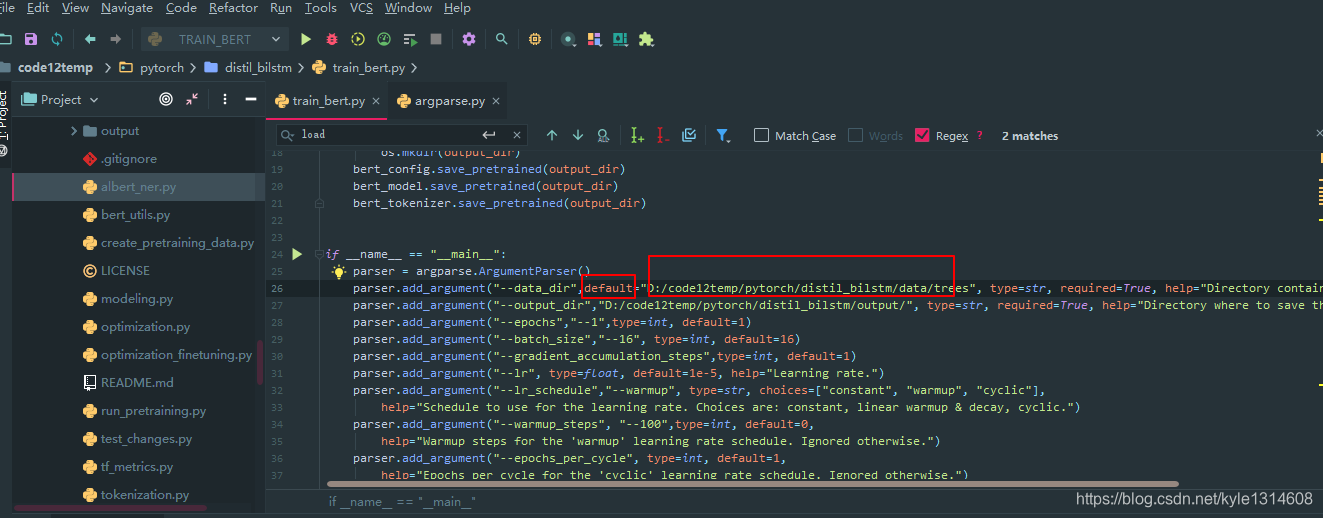Image resolution: width=1323 pixels, height=518 pixels.
Task: Navigate back with left arrow icon
Action: click(x=90, y=40)
